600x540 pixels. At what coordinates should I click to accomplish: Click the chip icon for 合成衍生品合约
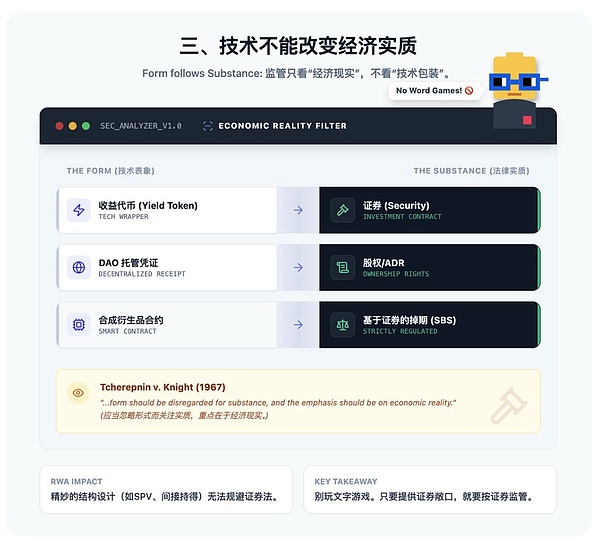tap(78, 325)
